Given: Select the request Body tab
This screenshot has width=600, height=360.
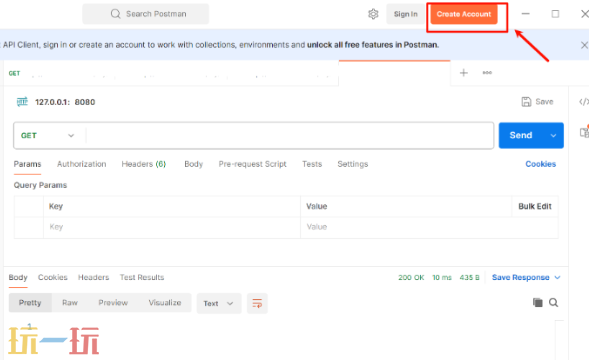Looking at the screenshot, I should point(193,164).
